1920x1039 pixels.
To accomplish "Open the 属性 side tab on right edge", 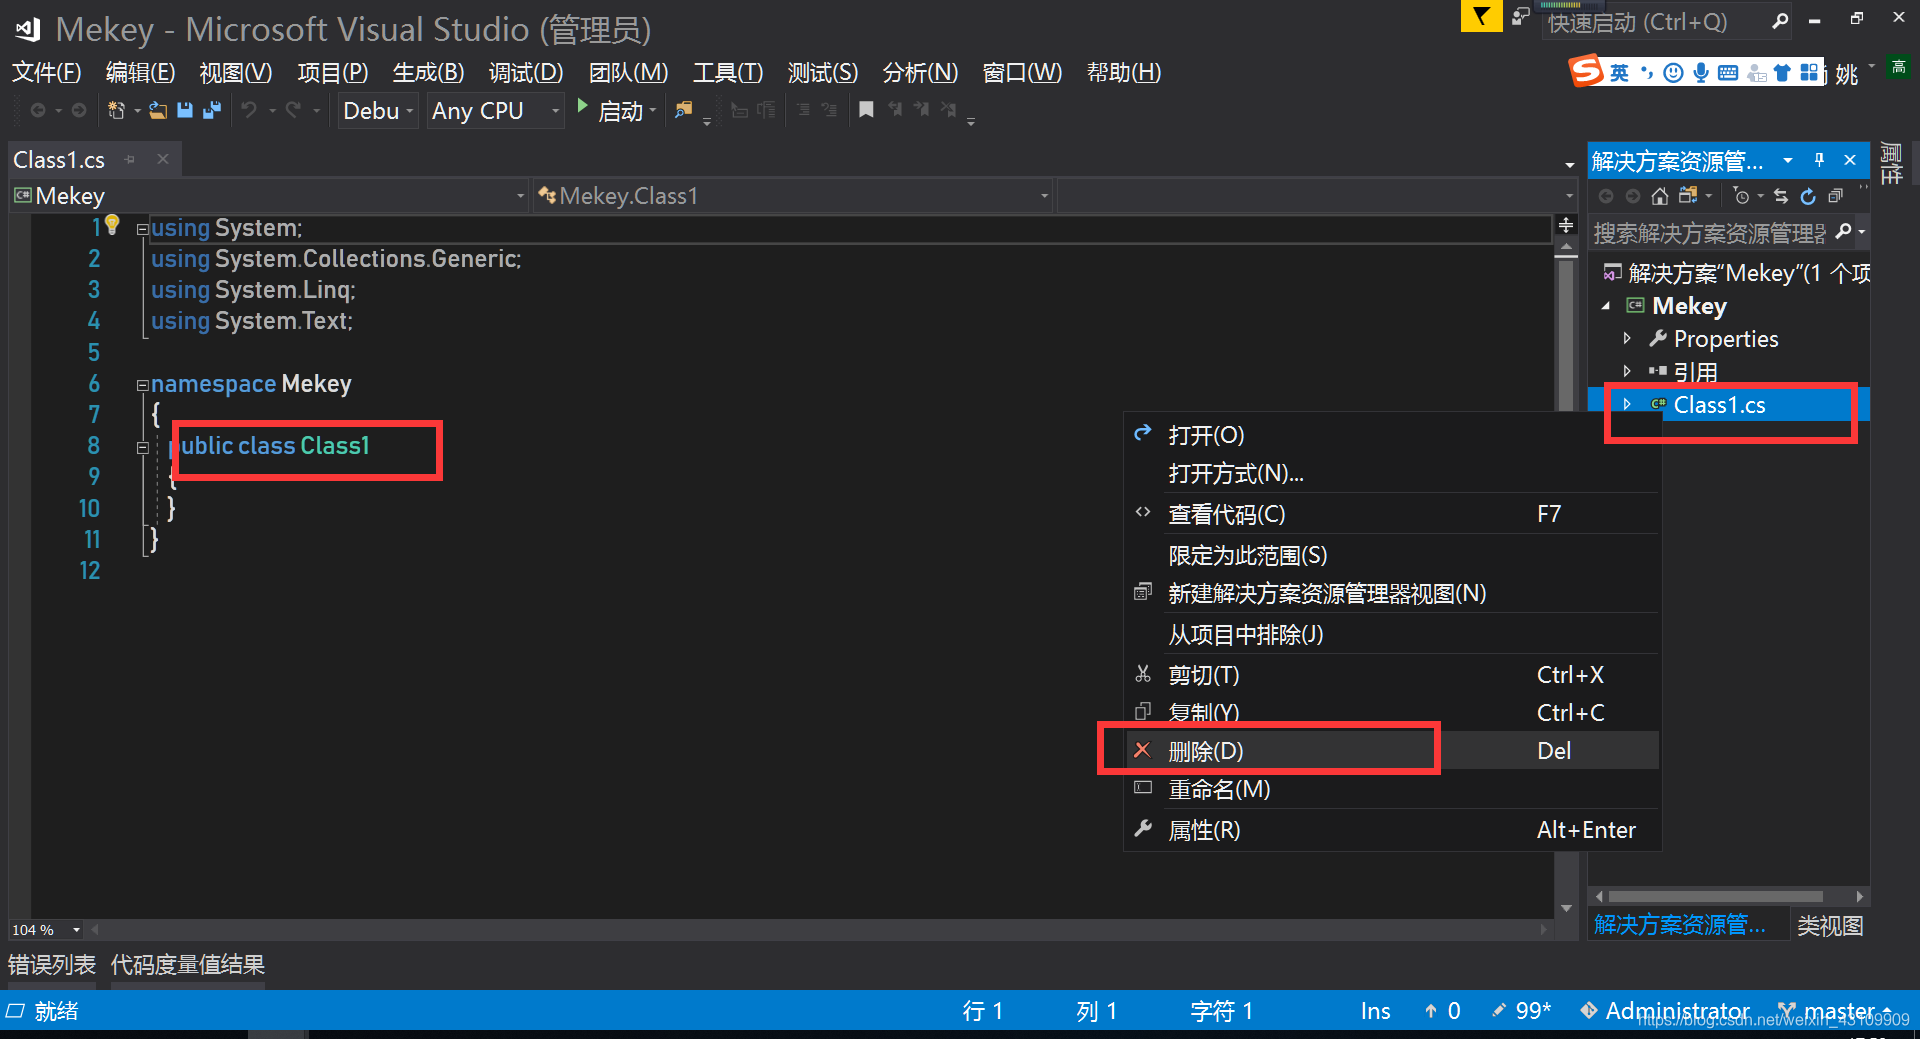I will click(1891, 164).
